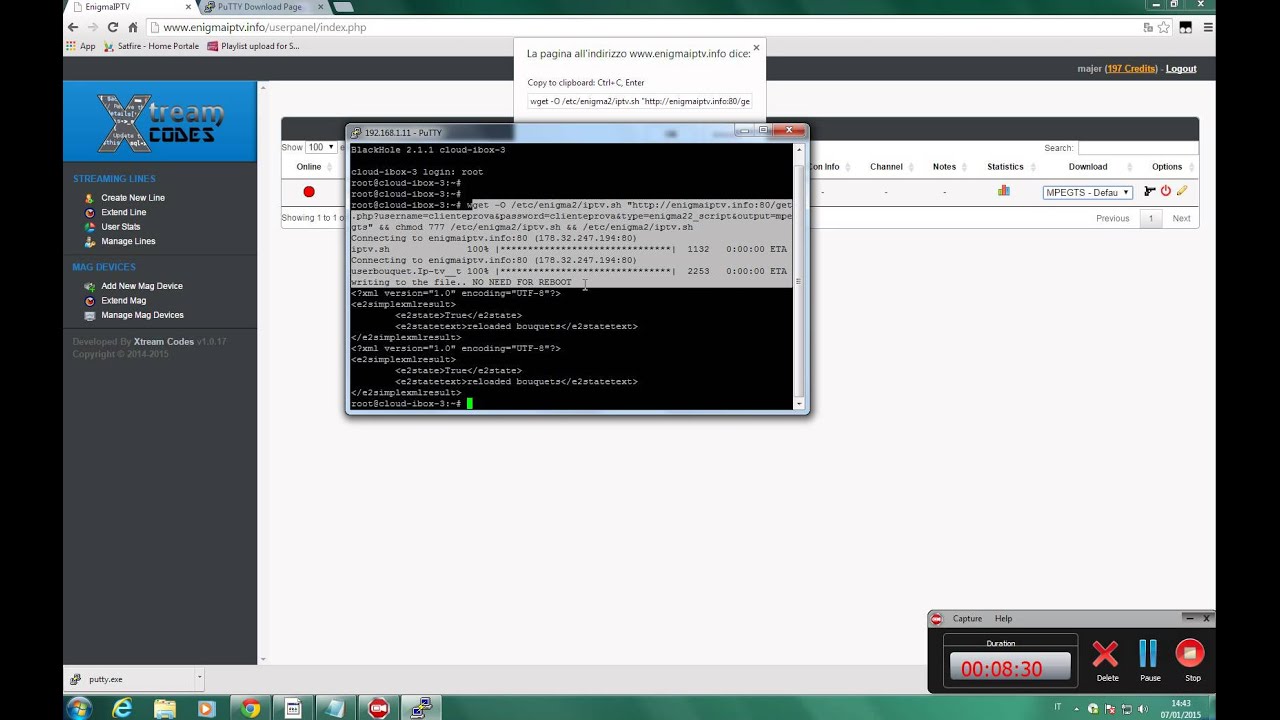Viewport: 1280px width, 720px height.
Task: Open Playlist upload bookmark
Action: click(x=254, y=46)
